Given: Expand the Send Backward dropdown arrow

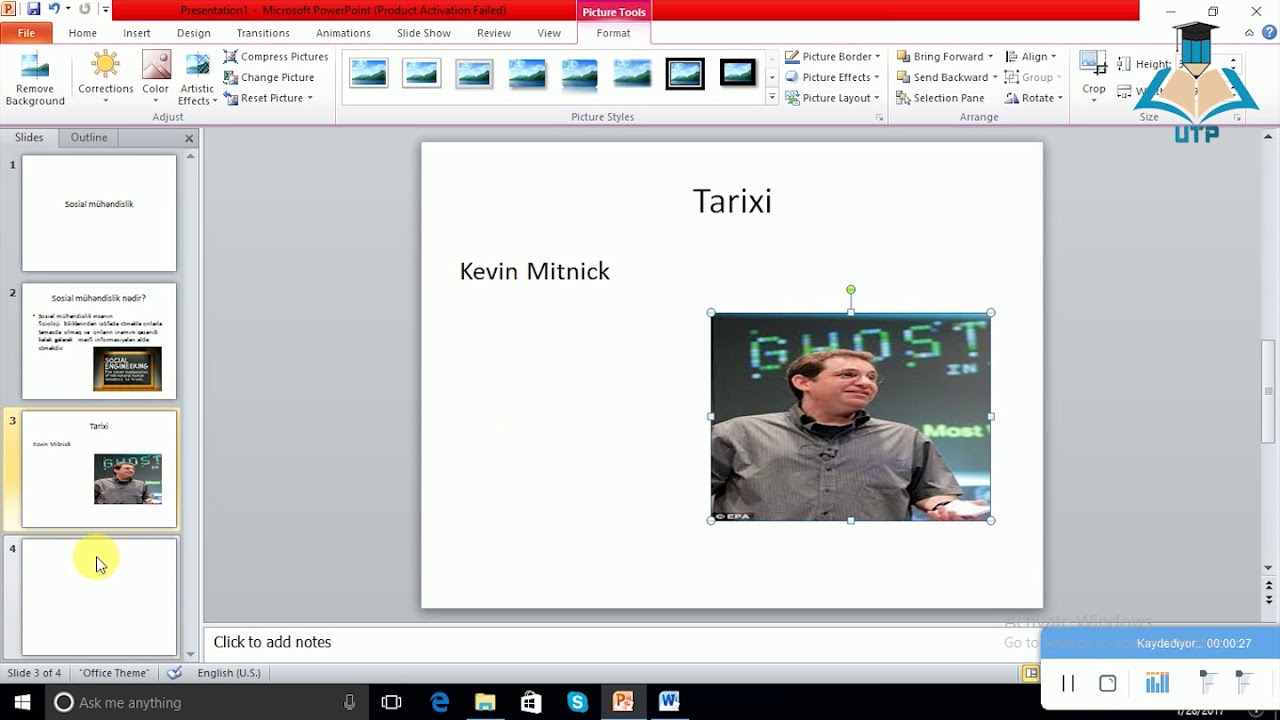Looking at the screenshot, I should pos(995,77).
